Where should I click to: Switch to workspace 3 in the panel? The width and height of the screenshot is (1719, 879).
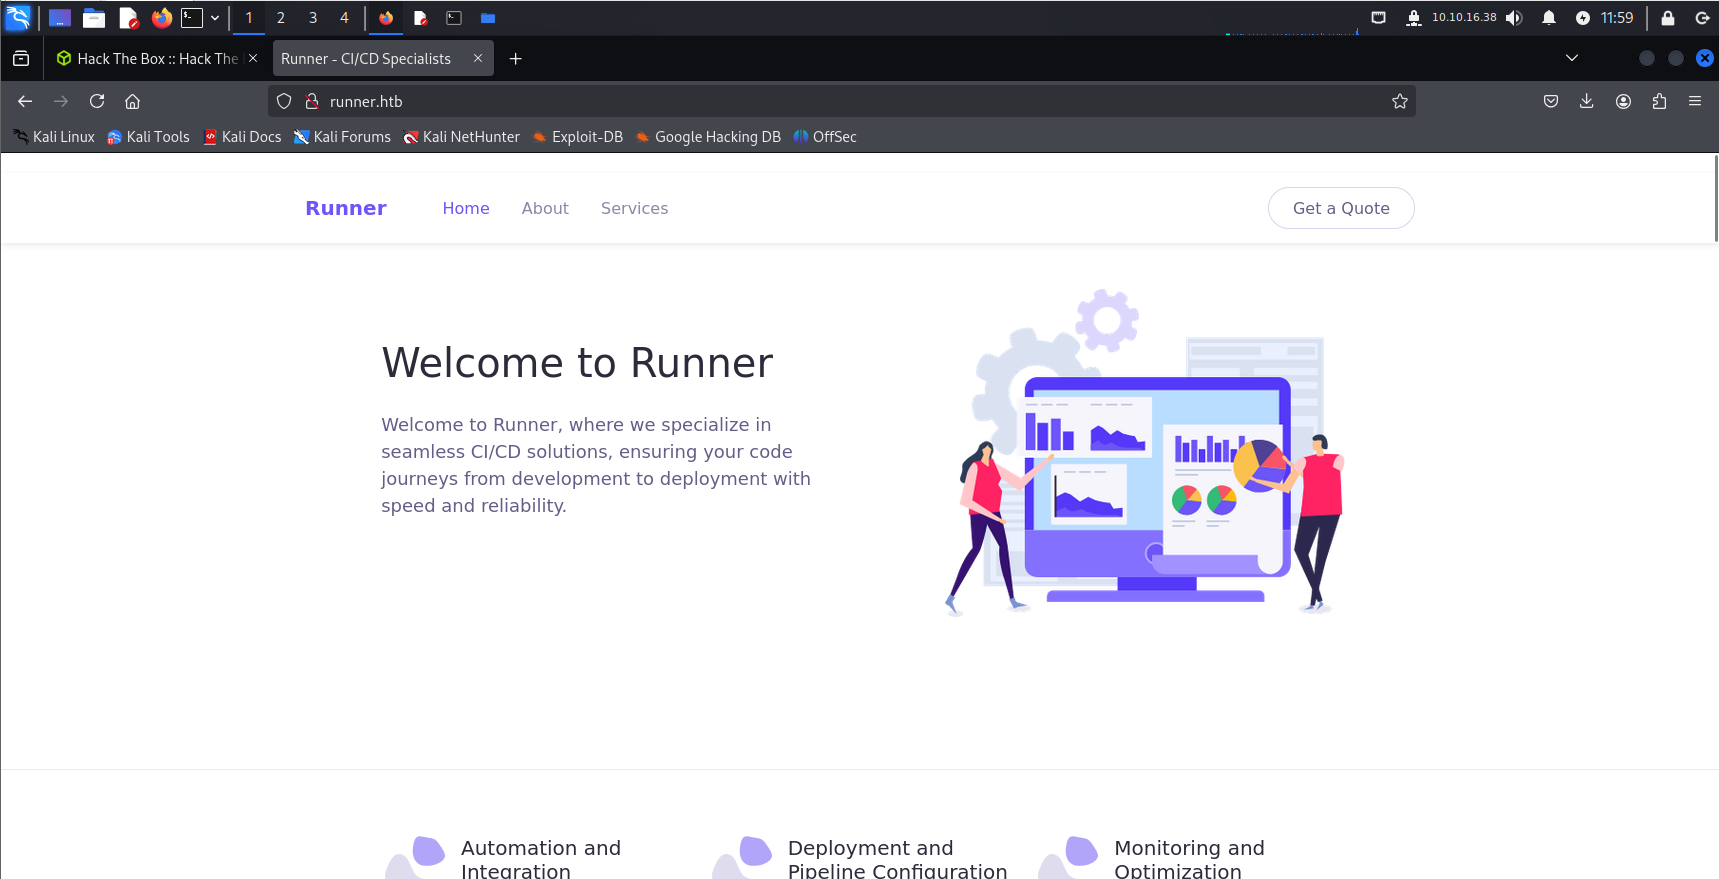[313, 18]
